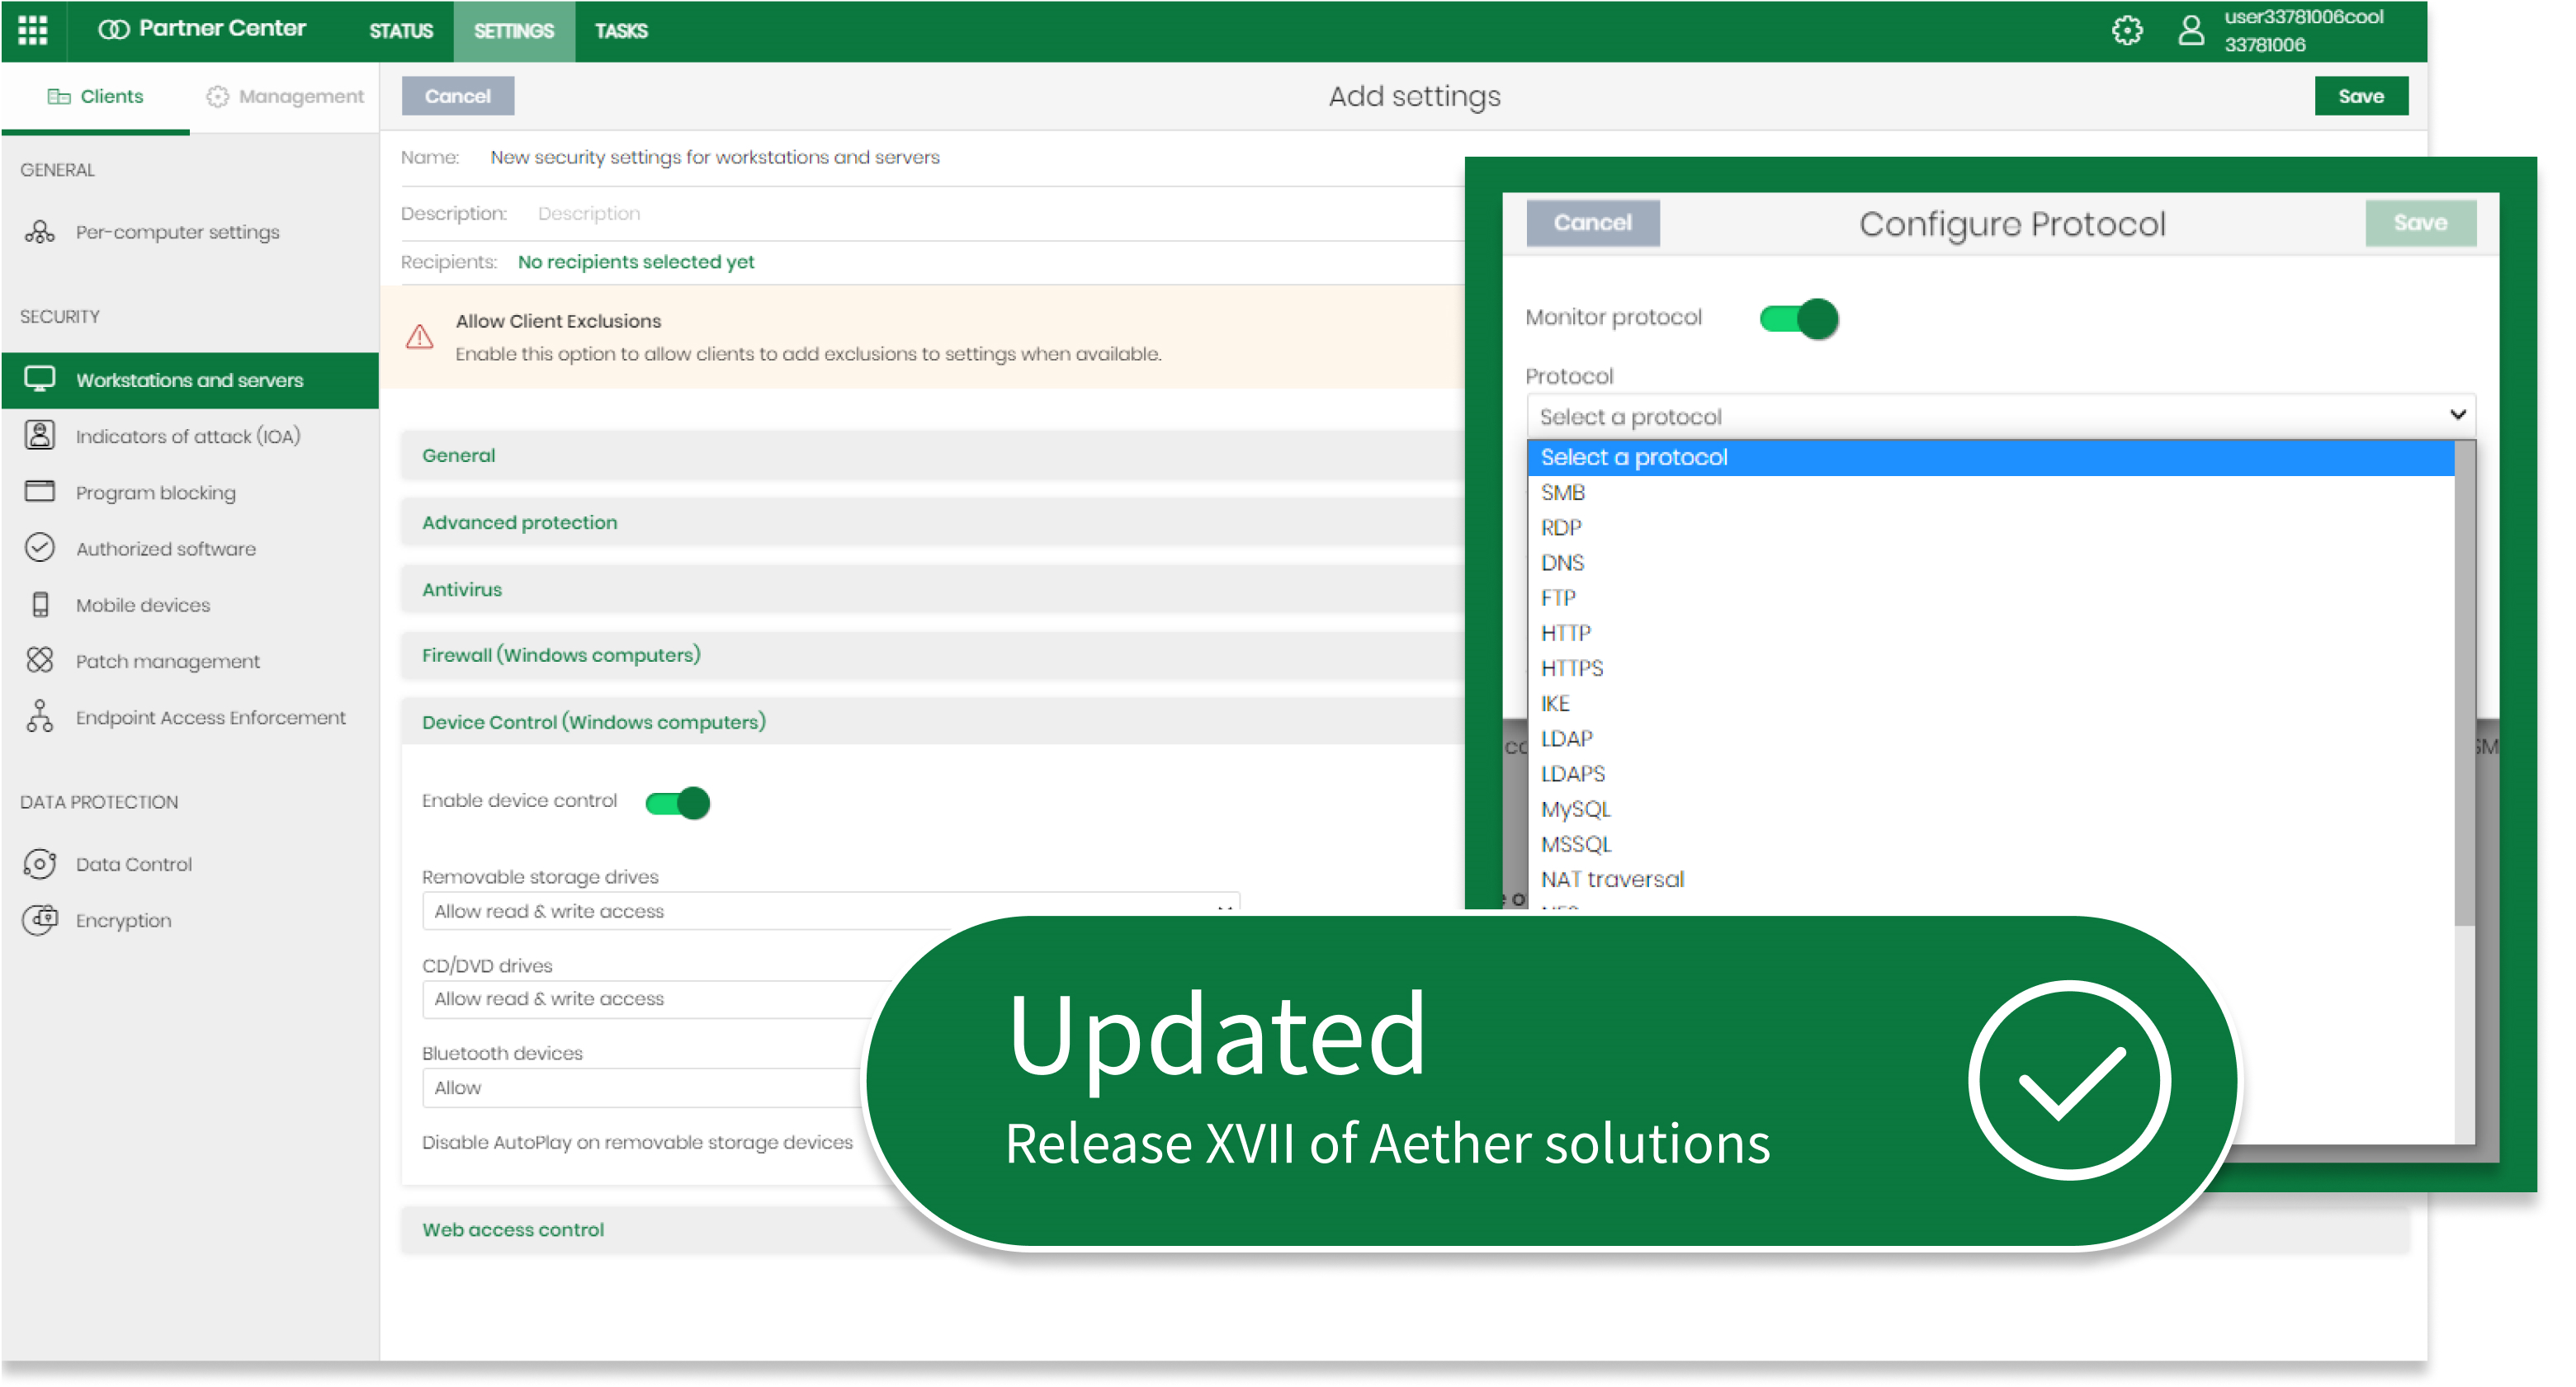This screenshot has height=1387, width=2576.
Task: Switch to the TASKS tab
Action: 621,31
